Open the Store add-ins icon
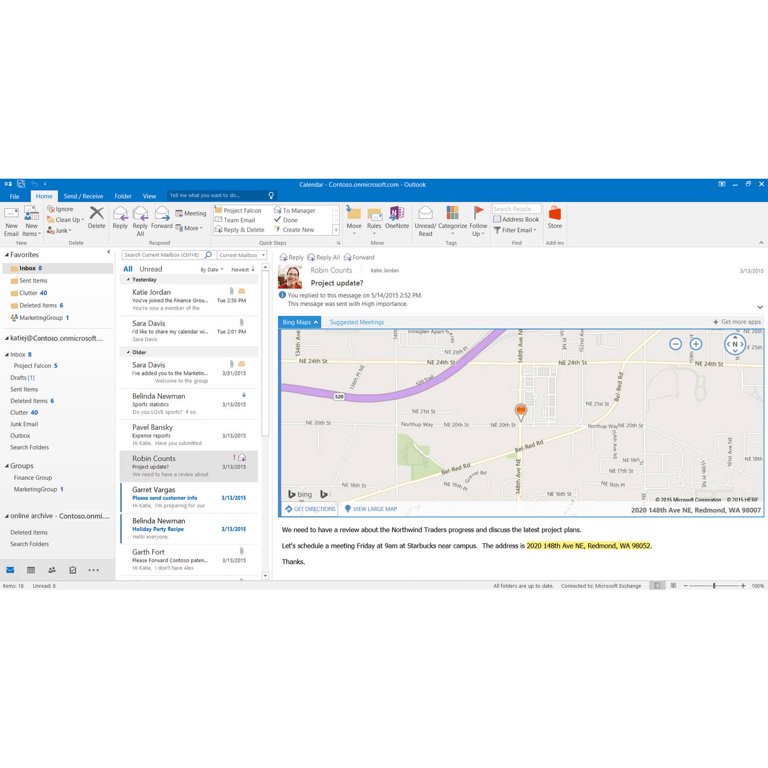 [x=554, y=217]
